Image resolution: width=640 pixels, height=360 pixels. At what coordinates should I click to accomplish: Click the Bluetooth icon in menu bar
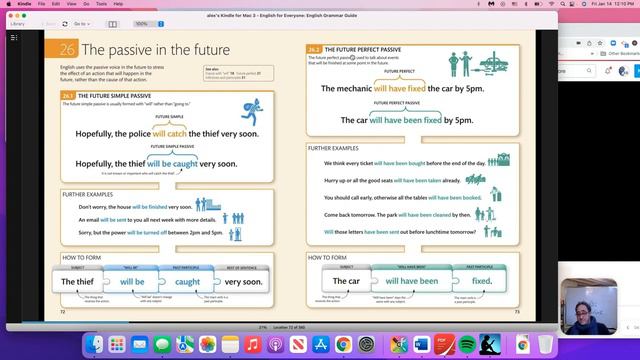[x=526, y=4]
